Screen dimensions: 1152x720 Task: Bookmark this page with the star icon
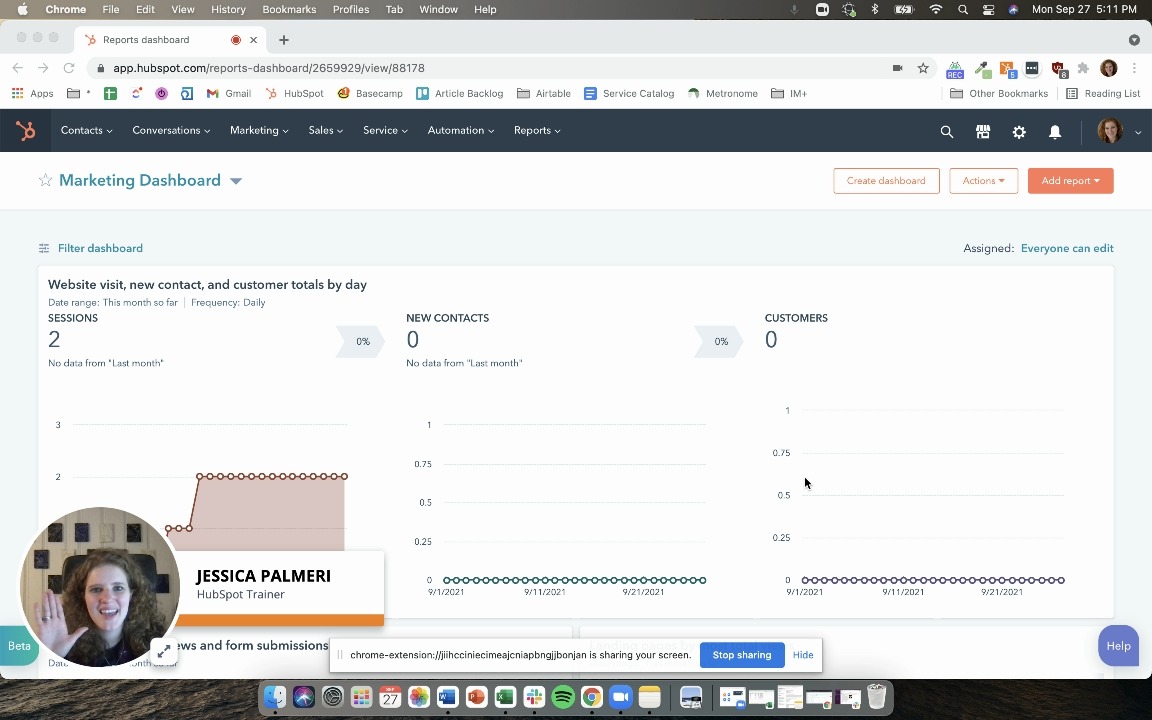(x=923, y=68)
